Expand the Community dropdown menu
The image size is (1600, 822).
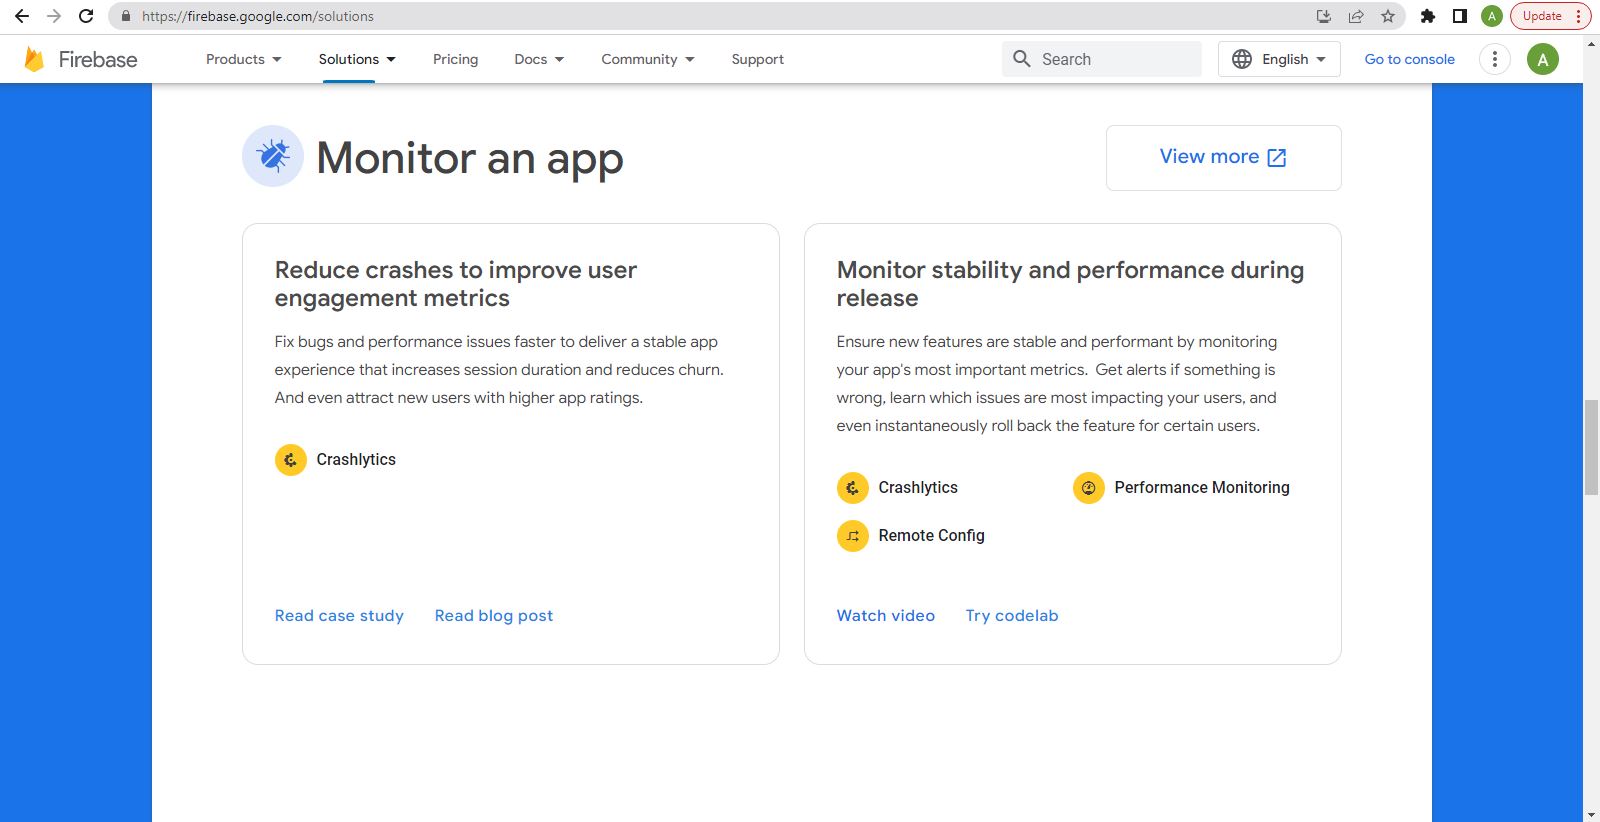pos(647,59)
